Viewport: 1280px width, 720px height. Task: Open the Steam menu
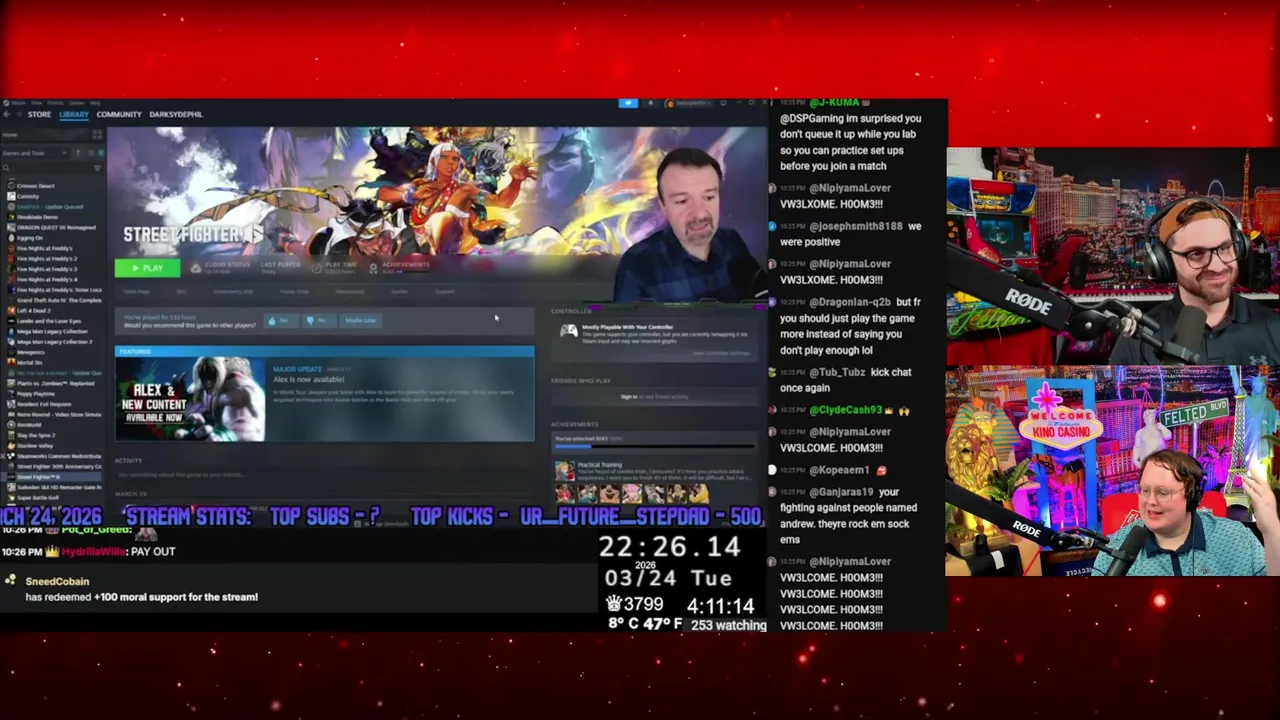tap(18, 103)
